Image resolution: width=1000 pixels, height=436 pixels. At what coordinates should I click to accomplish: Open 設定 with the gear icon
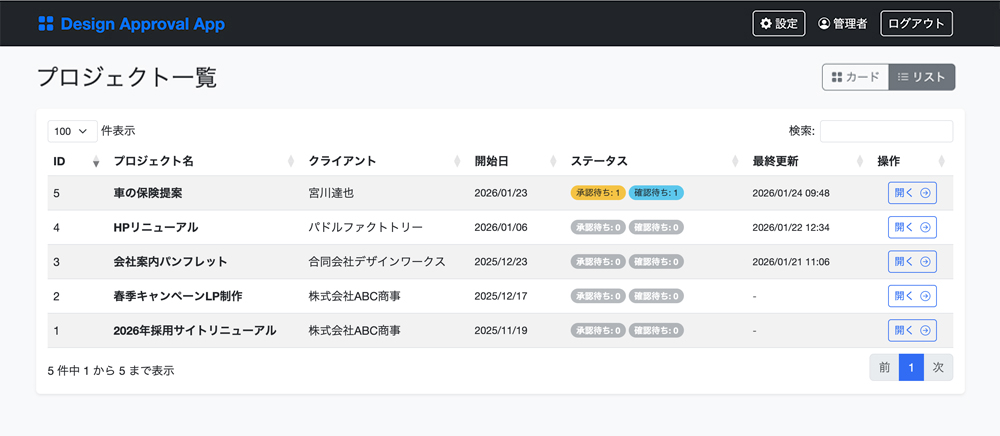coord(766,24)
